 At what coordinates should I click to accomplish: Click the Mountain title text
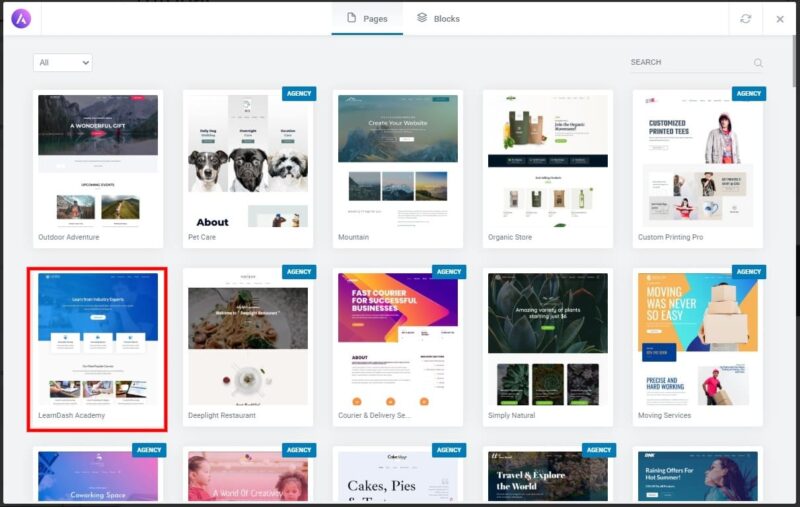[354, 237]
